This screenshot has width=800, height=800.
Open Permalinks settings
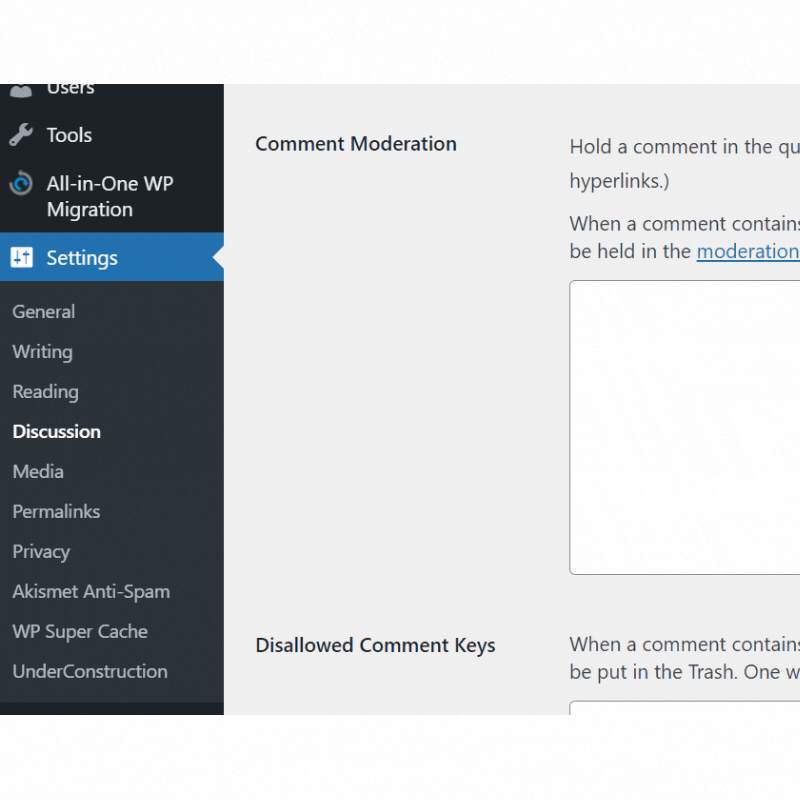[56, 511]
